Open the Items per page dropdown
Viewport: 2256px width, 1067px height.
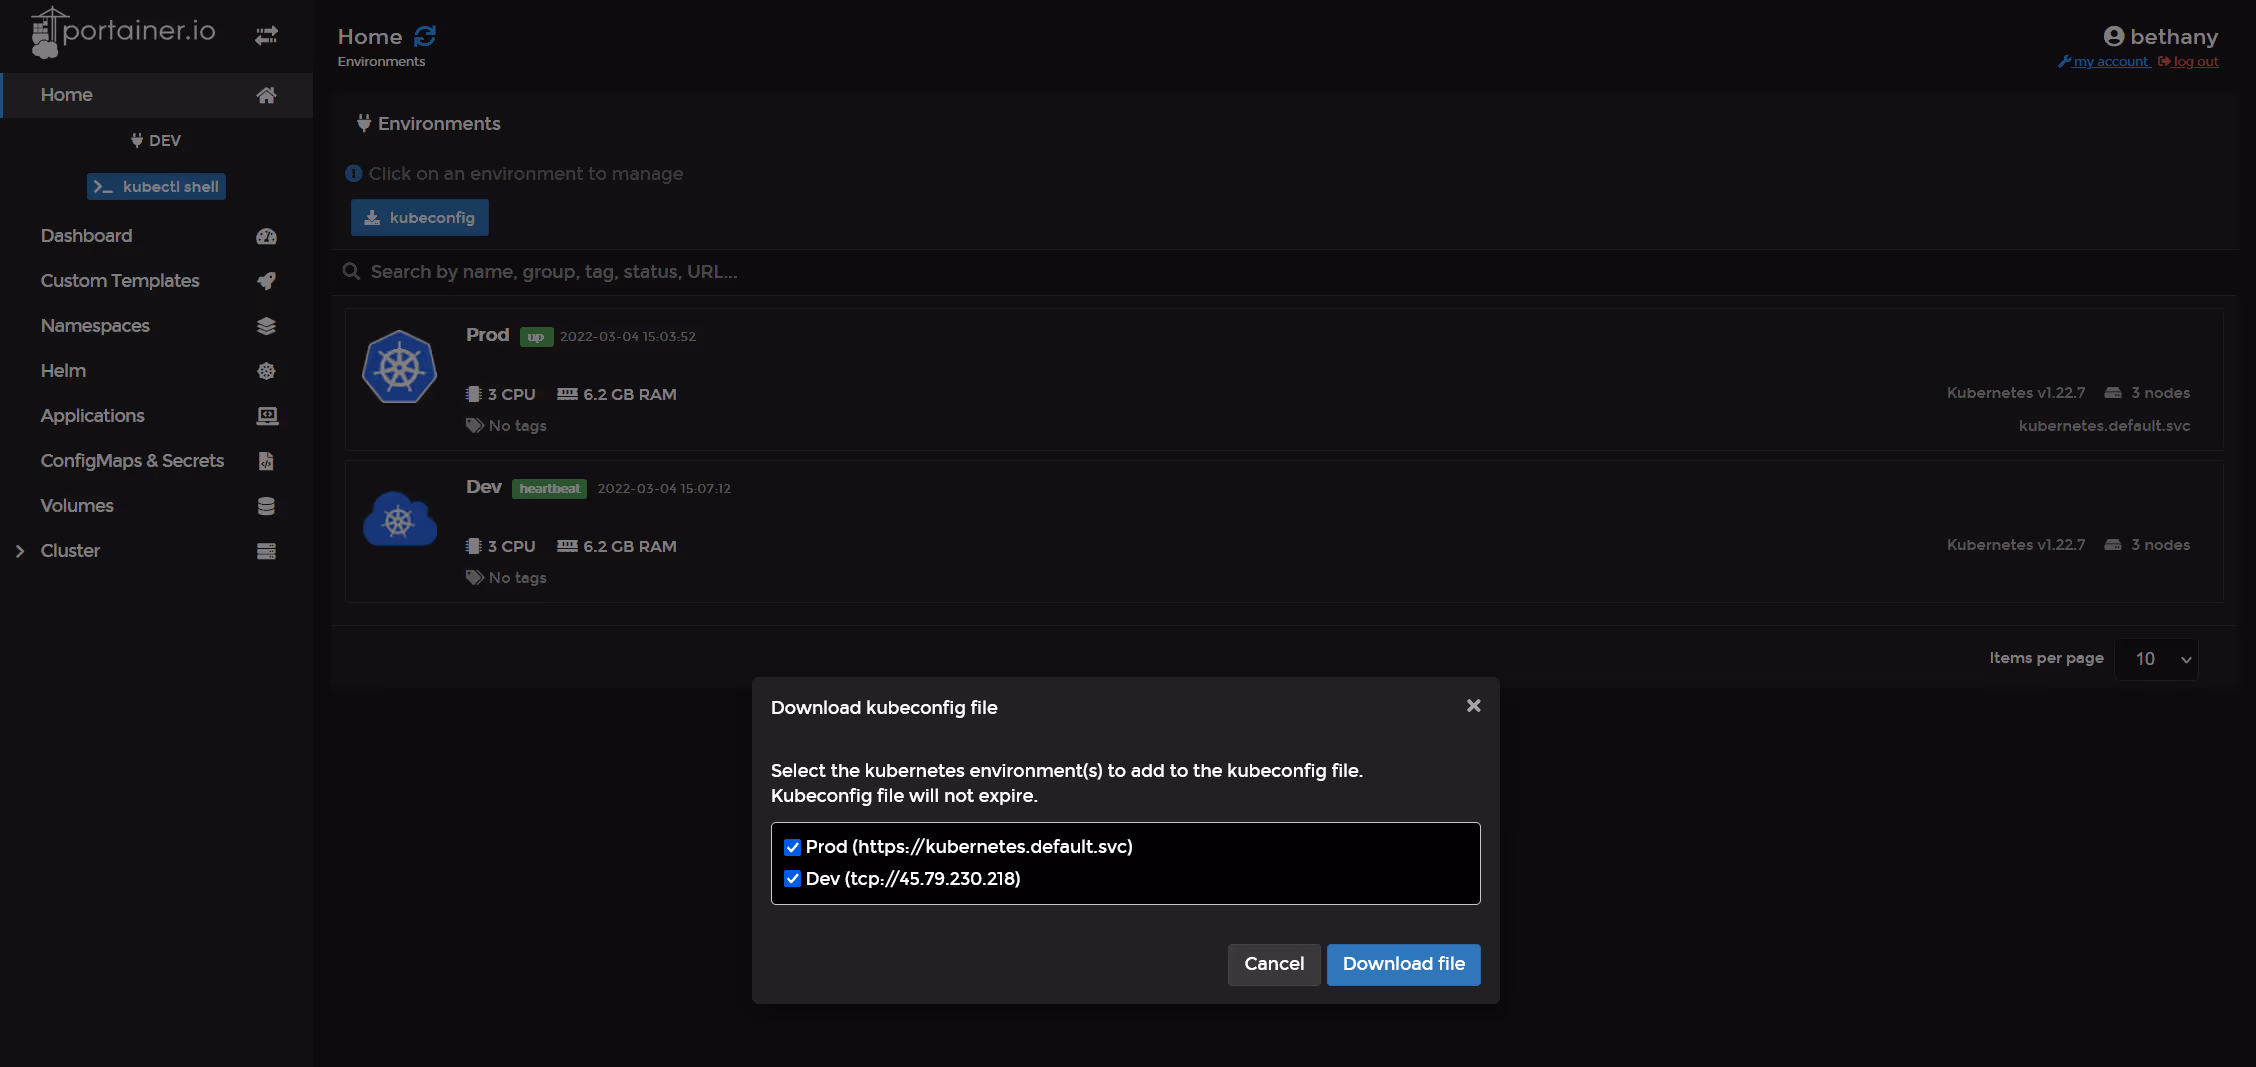(2157, 659)
